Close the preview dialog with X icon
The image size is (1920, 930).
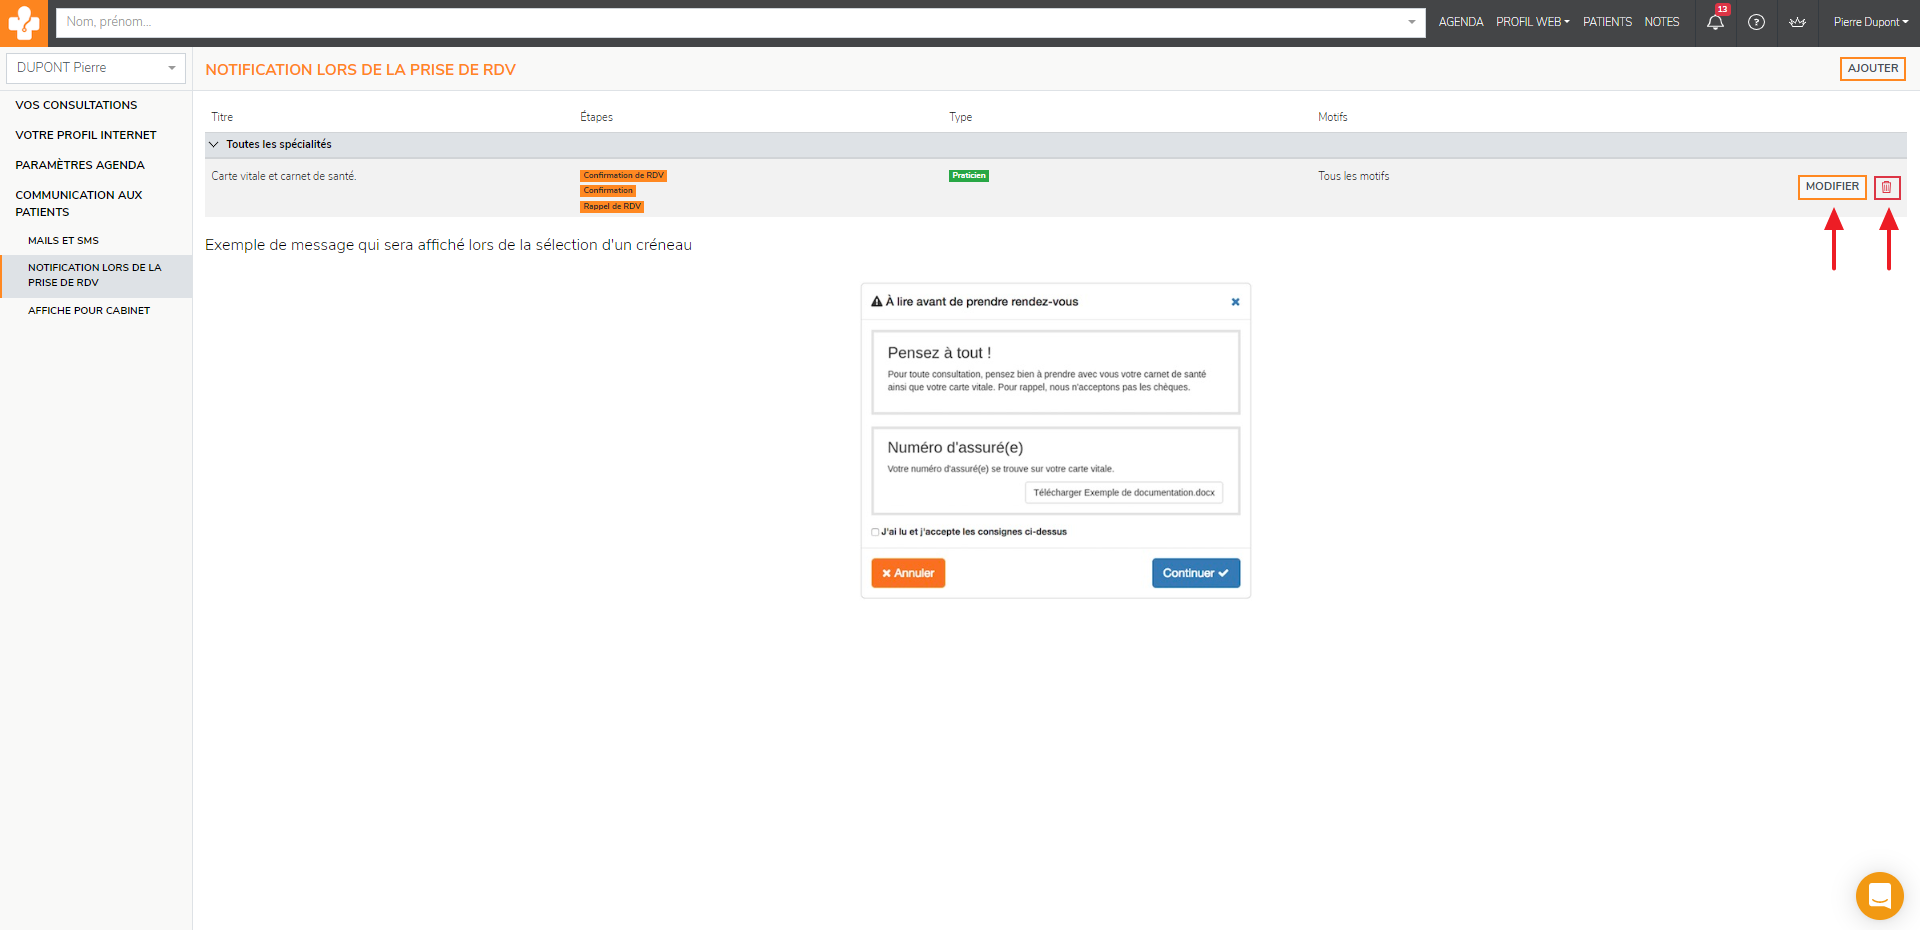[x=1235, y=302]
